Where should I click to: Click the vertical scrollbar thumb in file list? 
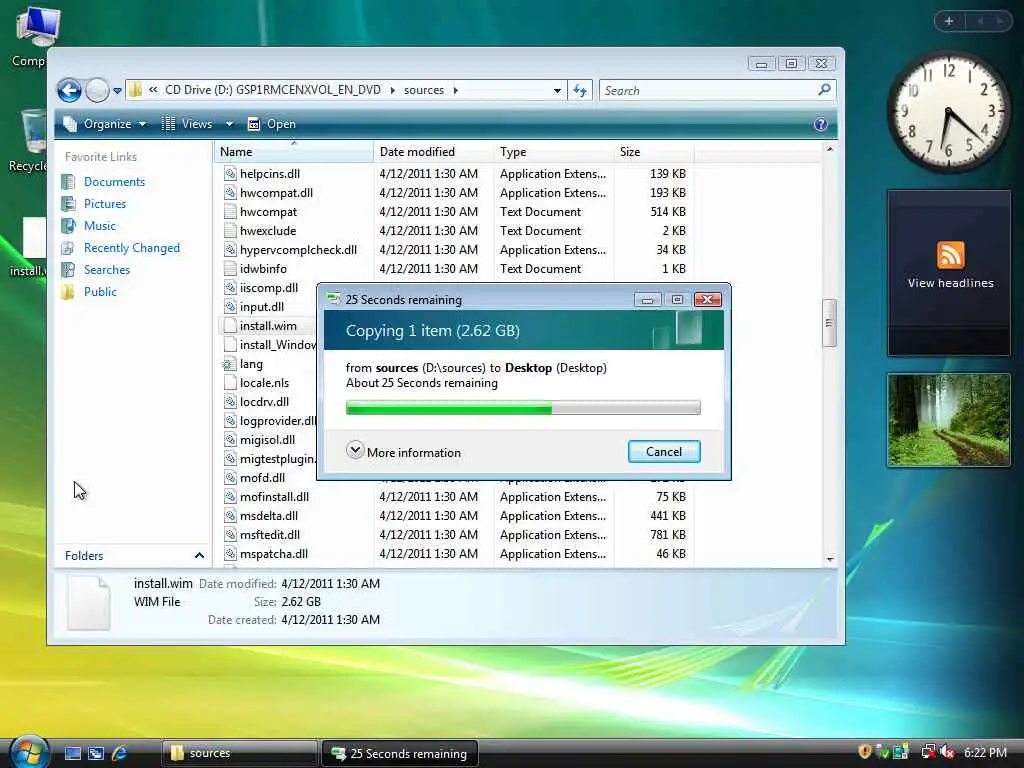(829, 323)
